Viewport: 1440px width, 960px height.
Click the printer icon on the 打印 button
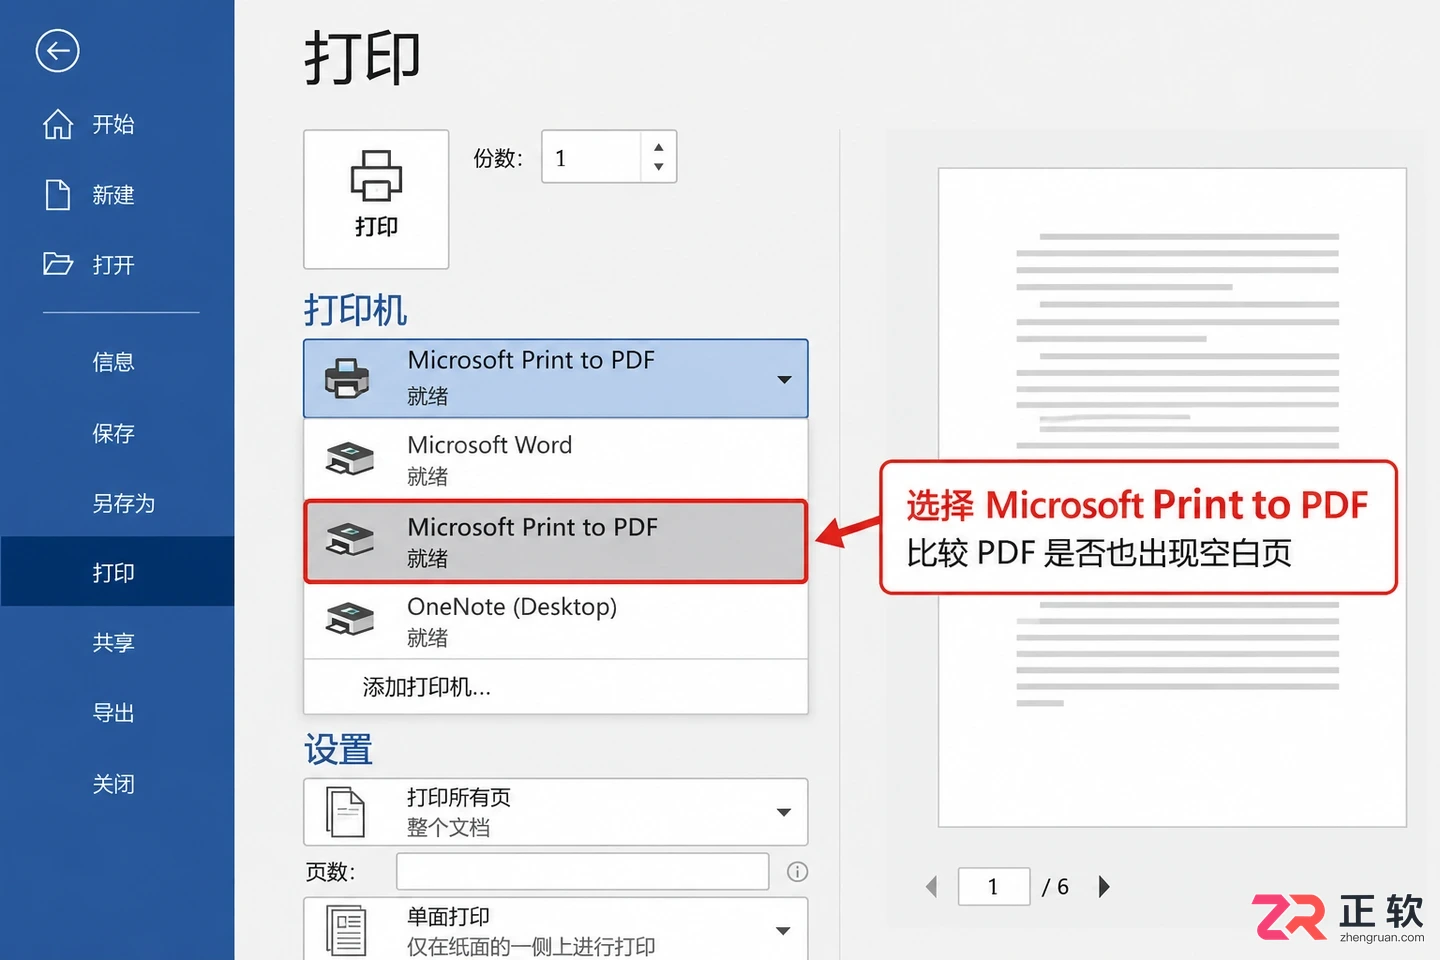[376, 175]
